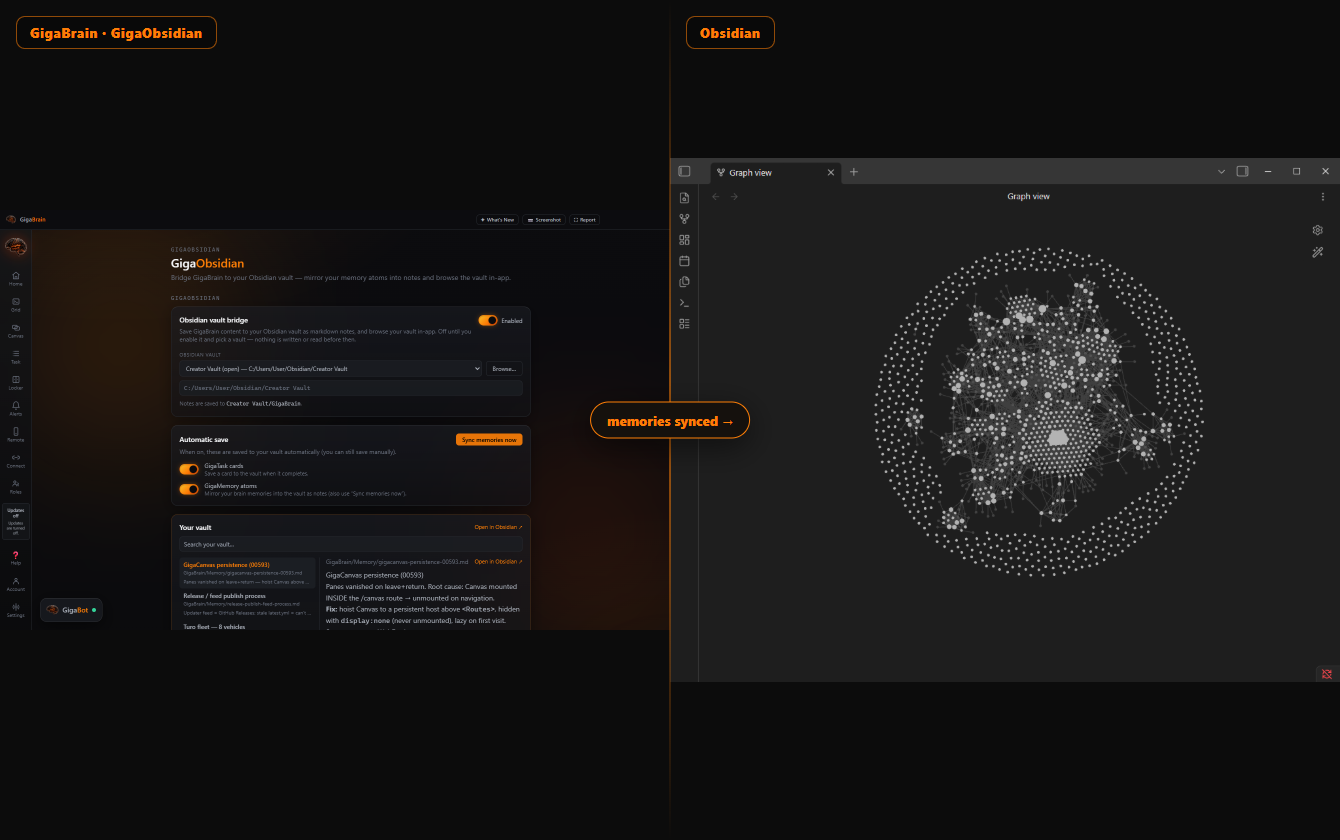Start timelapse animation wand in Obsidian graph
This screenshot has height=840, width=1340.
pos(1318,253)
